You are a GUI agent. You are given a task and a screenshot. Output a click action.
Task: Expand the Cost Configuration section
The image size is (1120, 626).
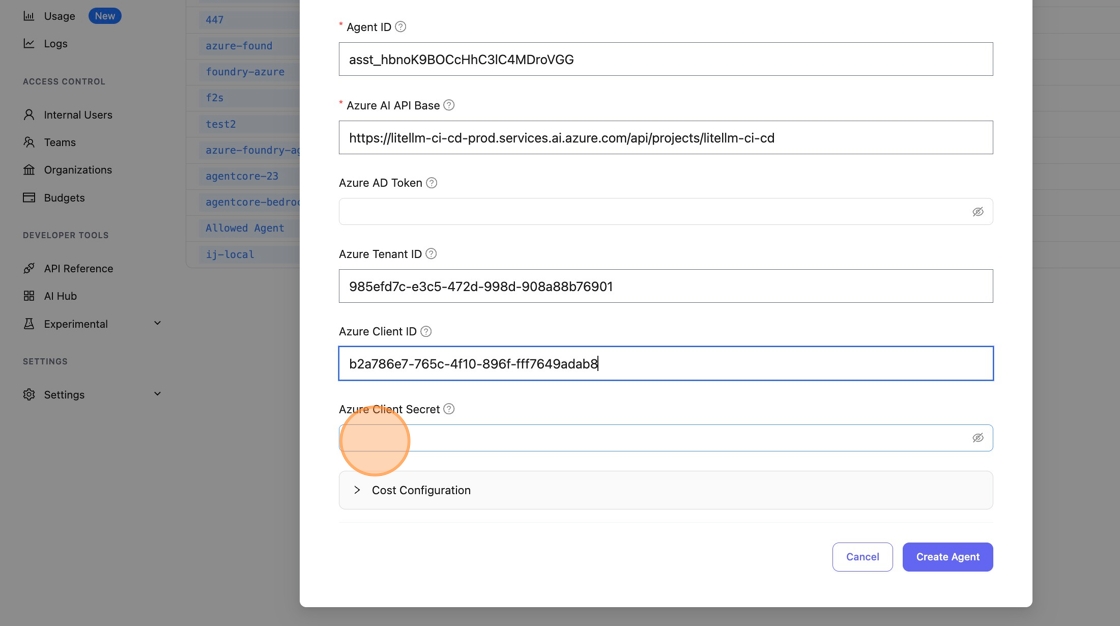click(666, 490)
